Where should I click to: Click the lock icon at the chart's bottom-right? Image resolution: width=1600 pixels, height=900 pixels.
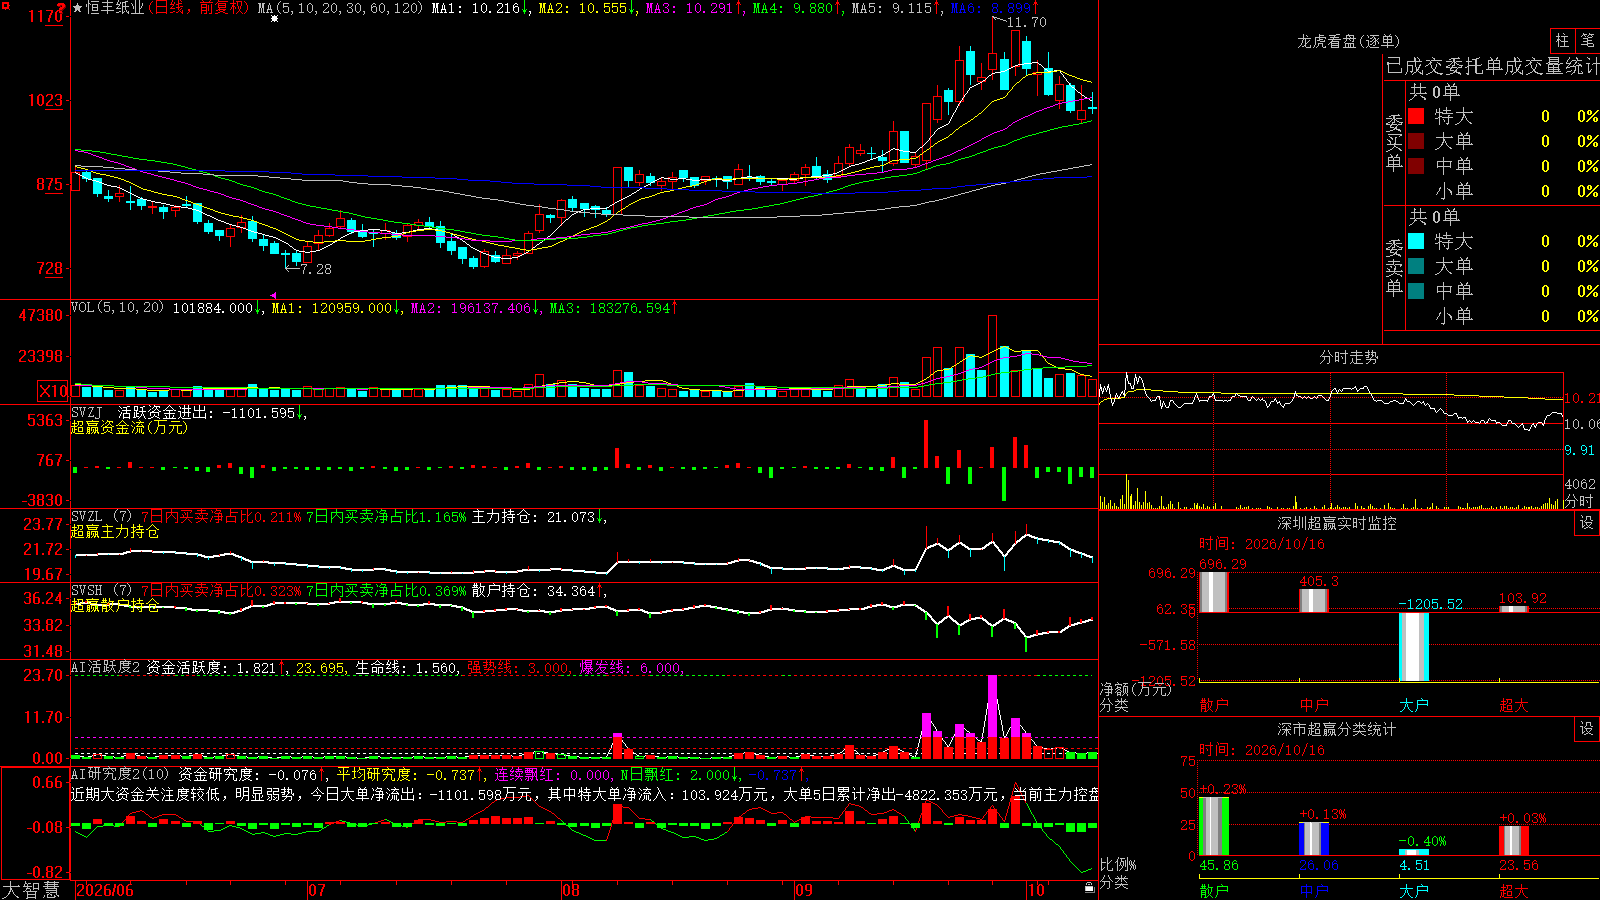[1089, 886]
